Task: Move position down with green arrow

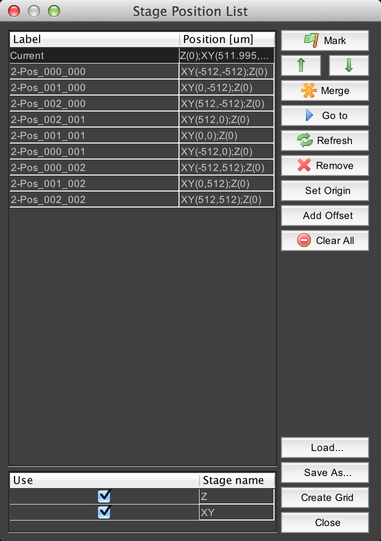Action: pos(349,65)
